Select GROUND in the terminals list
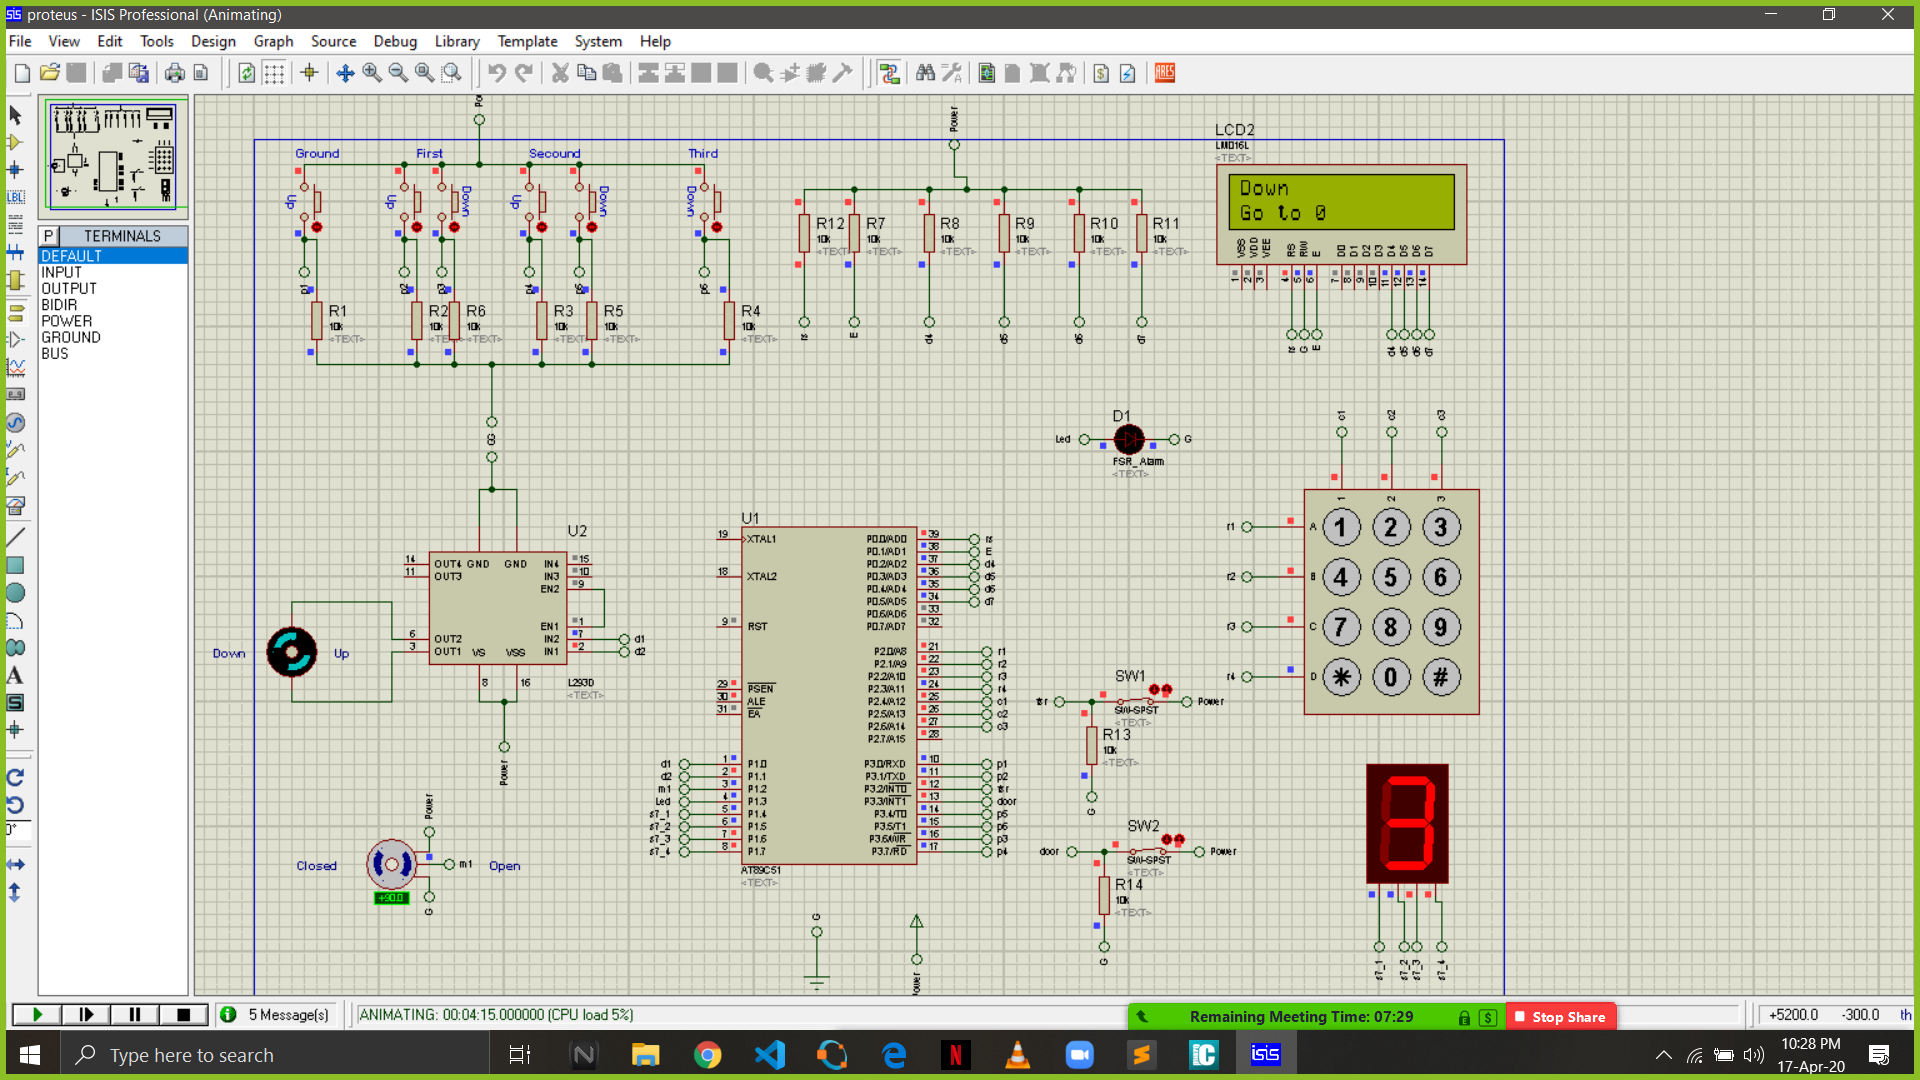The height and width of the screenshot is (1080, 1920). tap(71, 337)
